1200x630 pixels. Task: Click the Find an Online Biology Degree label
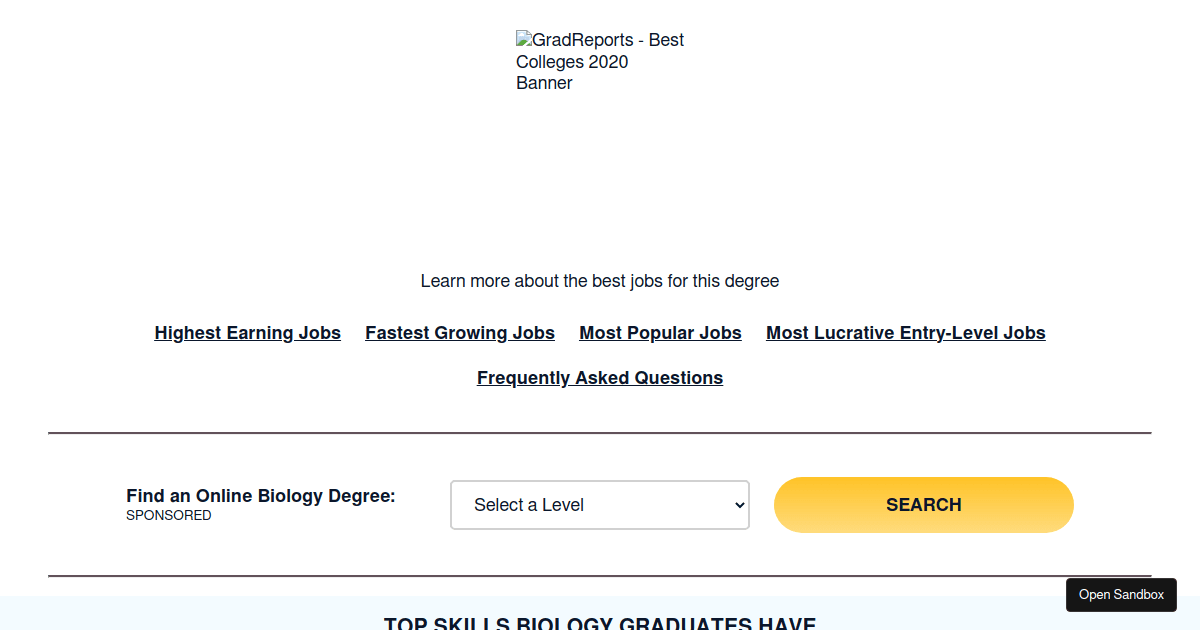(261, 496)
